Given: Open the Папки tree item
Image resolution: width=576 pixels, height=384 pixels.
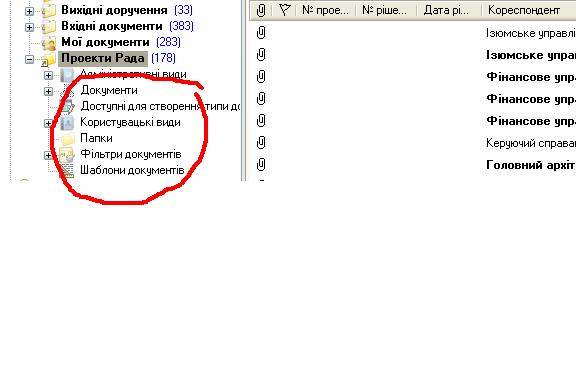Looking at the screenshot, I should 96,138.
